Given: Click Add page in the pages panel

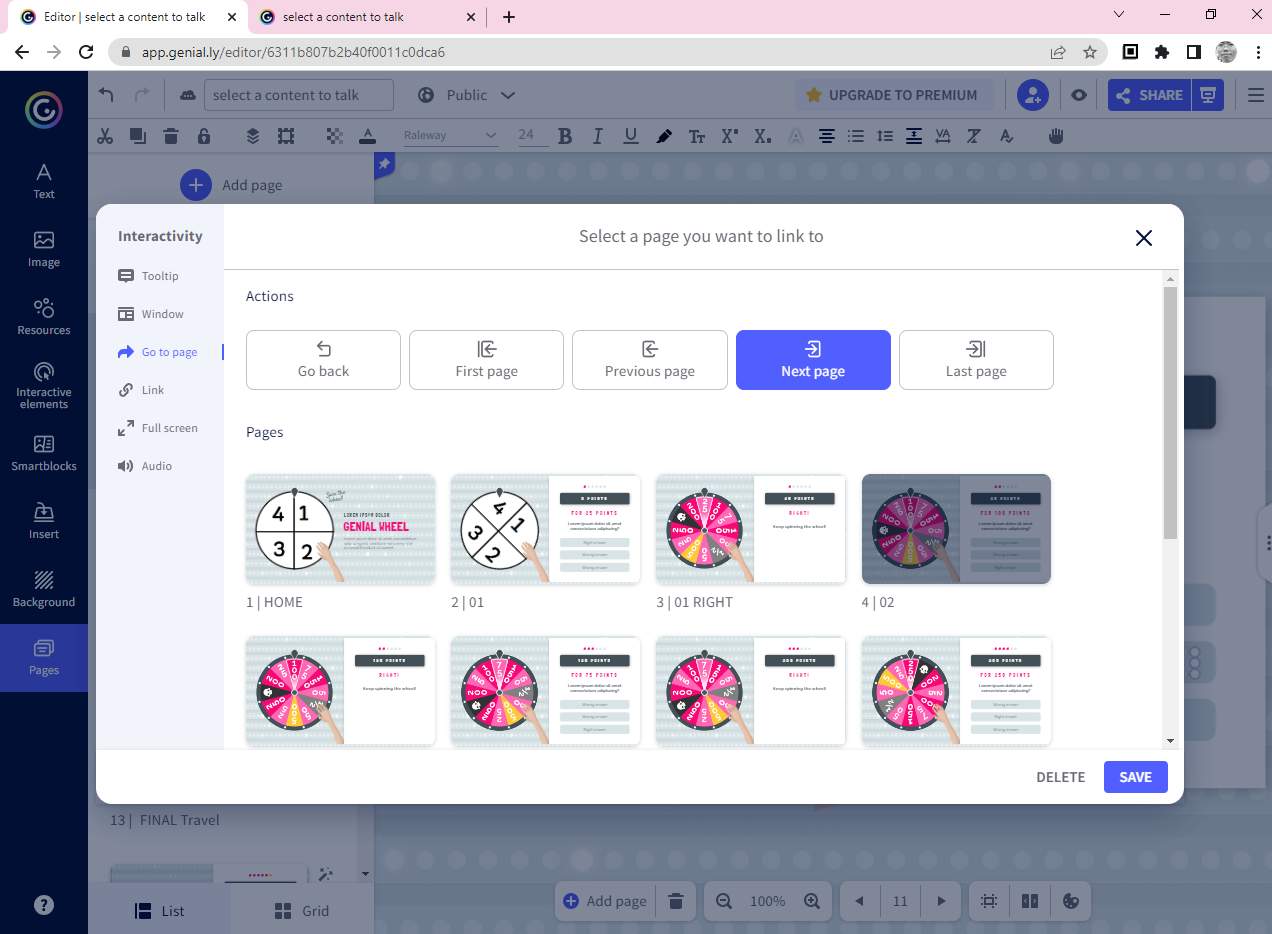Looking at the screenshot, I should (x=231, y=185).
